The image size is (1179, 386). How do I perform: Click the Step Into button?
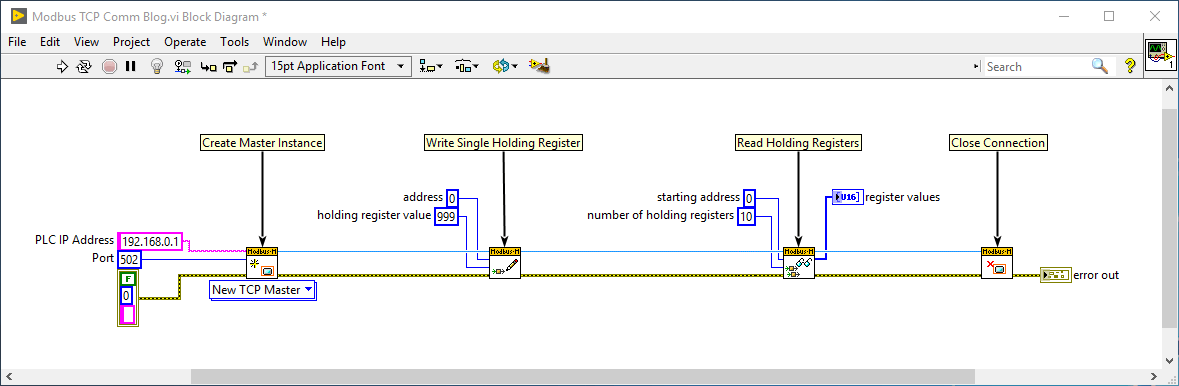pos(208,66)
